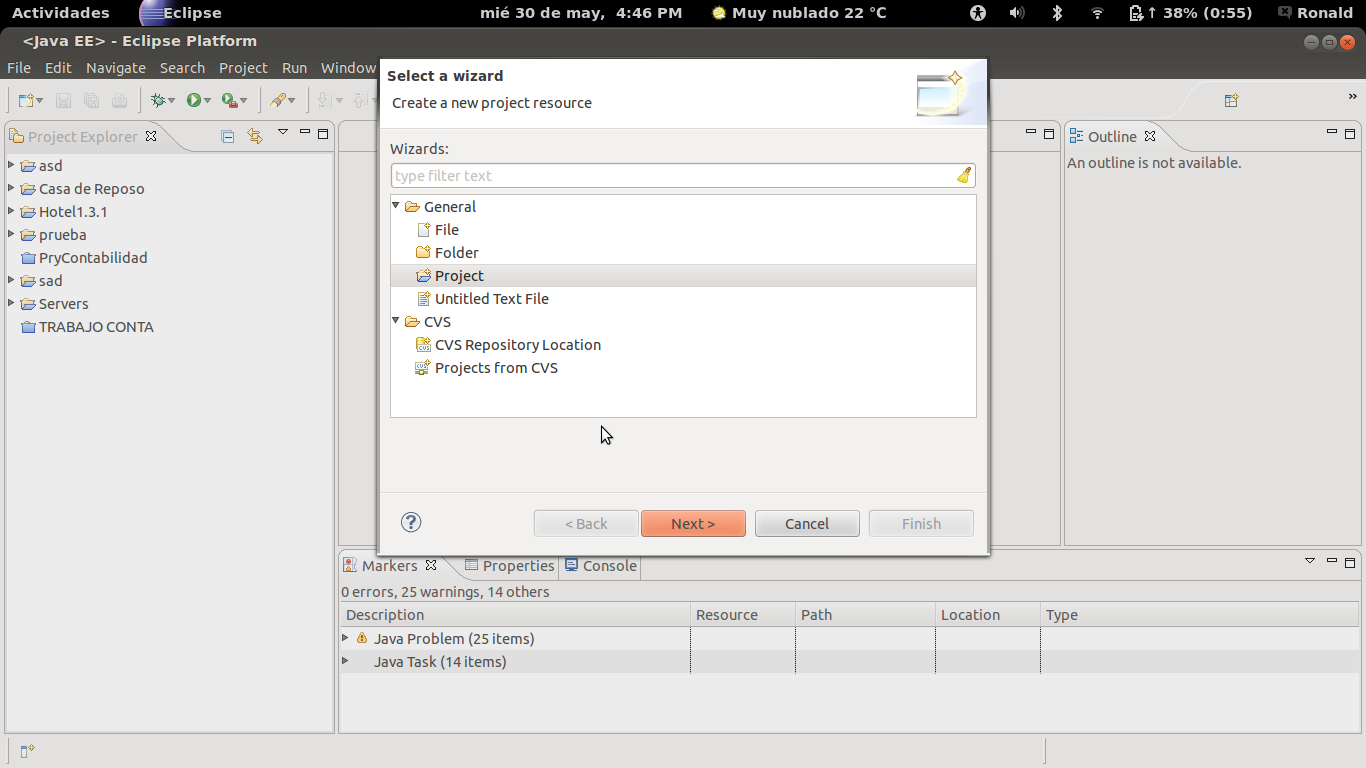Click the show more perspectives chevron
The image size is (1366, 768).
click(1352, 97)
